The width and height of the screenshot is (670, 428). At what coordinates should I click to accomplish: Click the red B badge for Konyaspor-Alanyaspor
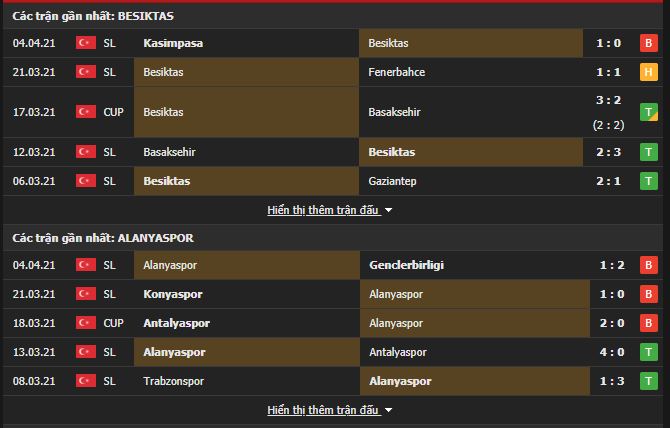[648, 294]
